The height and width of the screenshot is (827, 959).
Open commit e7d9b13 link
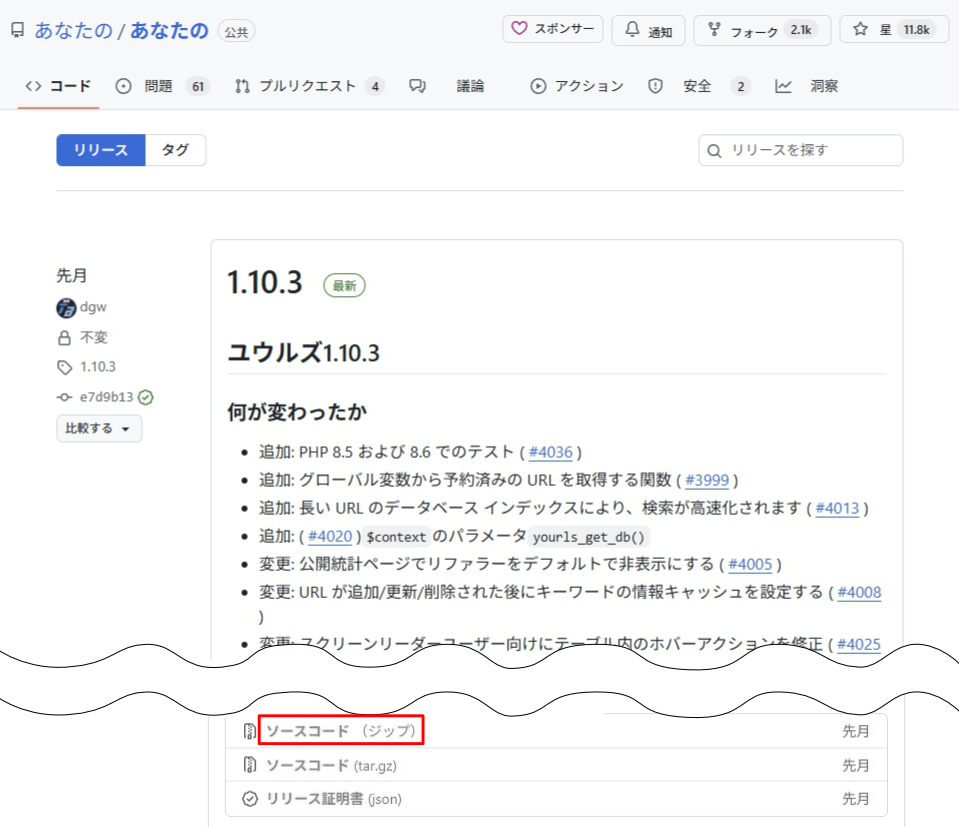[107, 397]
